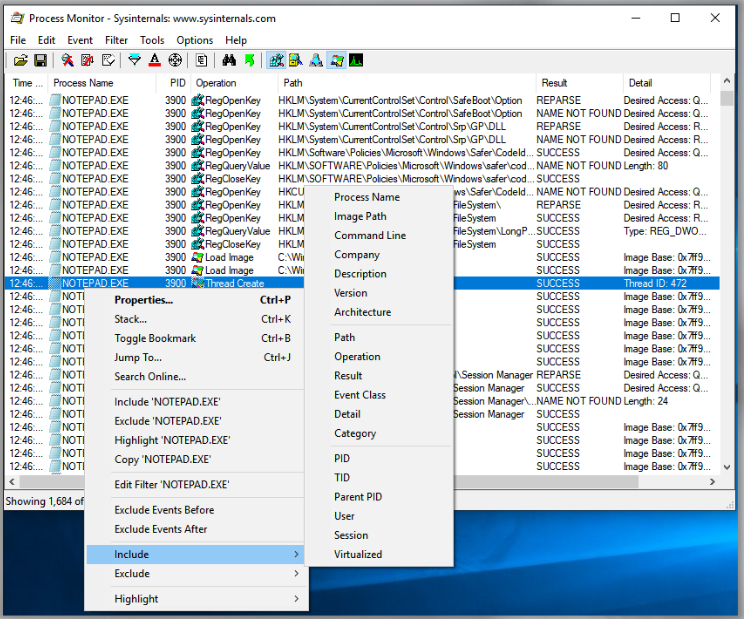
Task: Open the Tools menu
Action: [x=152, y=40]
